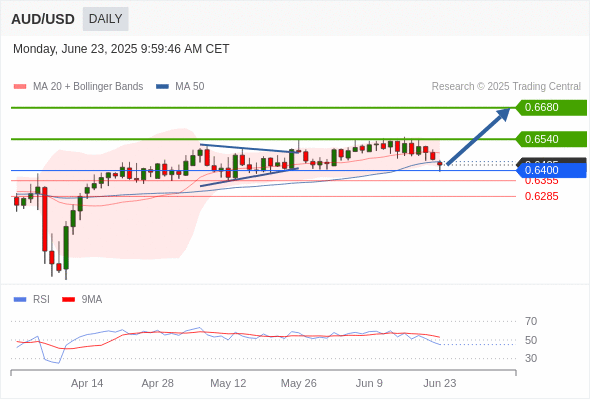The height and width of the screenshot is (400, 590).
Task: Click the RSI 70 axis label
Action: click(x=531, y=321)
